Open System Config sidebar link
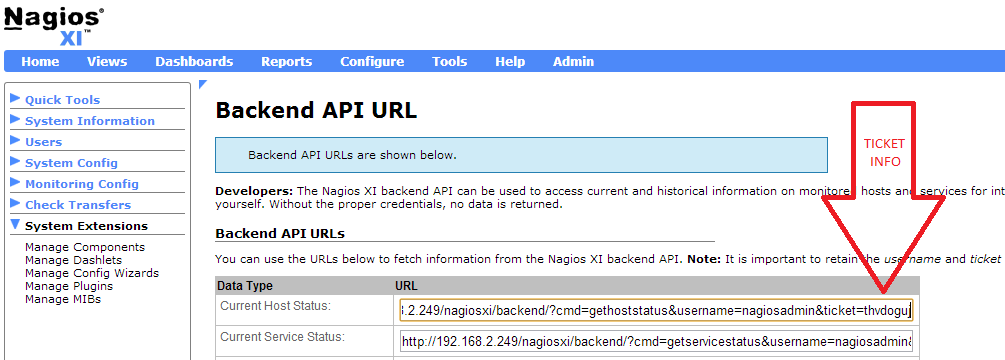 click(x=71, y=163)
